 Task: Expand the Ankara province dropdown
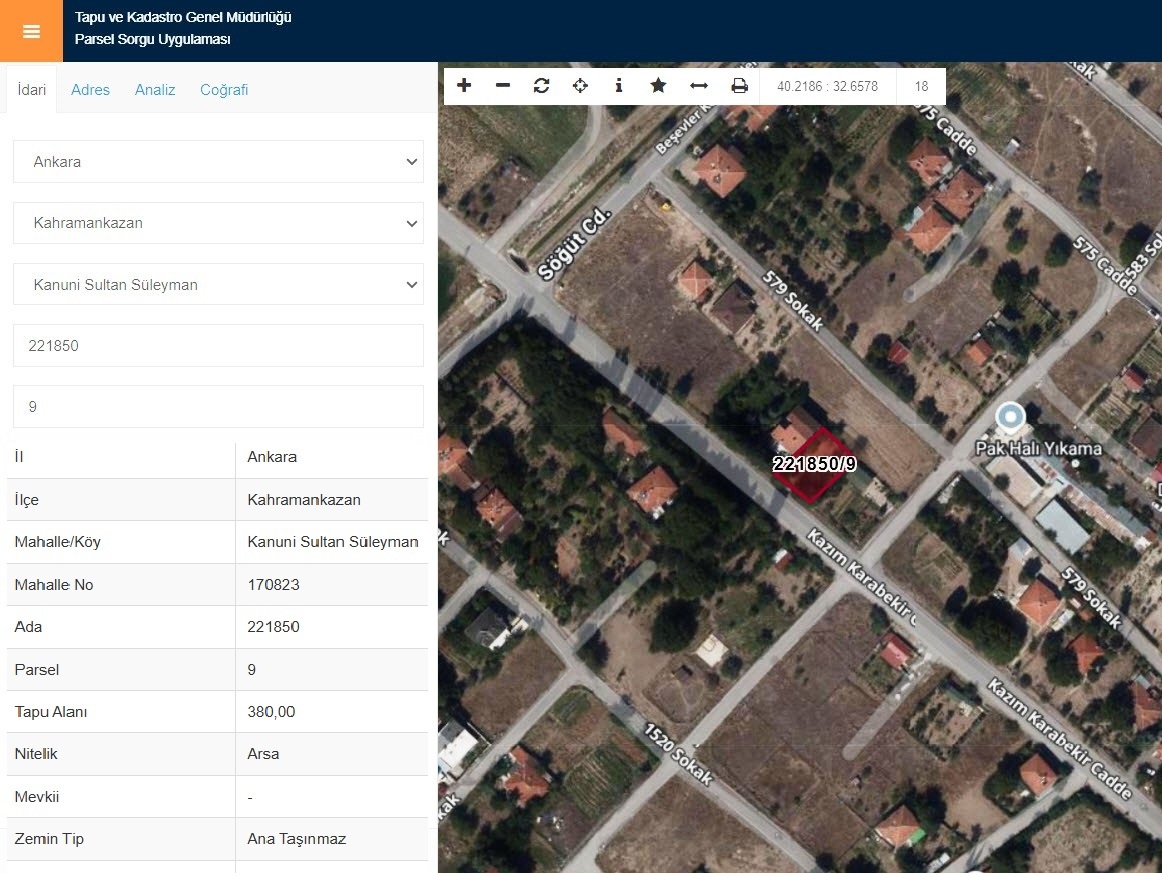218,162
